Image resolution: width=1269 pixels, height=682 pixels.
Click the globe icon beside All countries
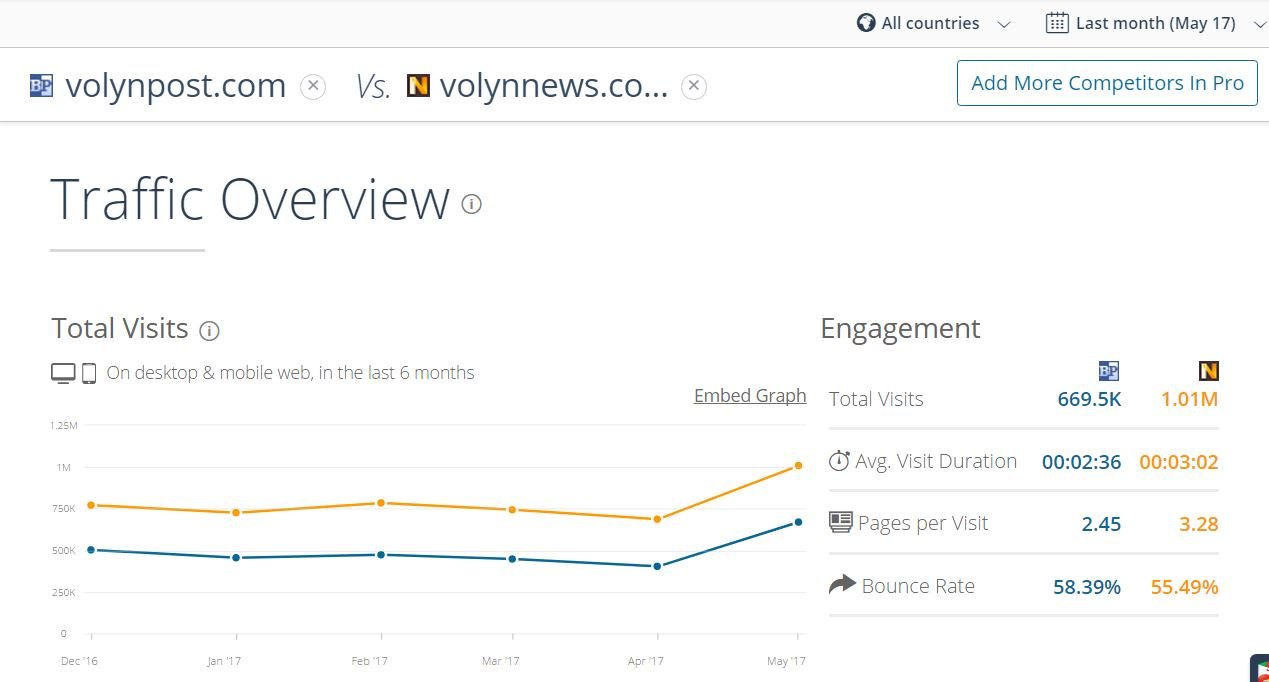point(866,23)
